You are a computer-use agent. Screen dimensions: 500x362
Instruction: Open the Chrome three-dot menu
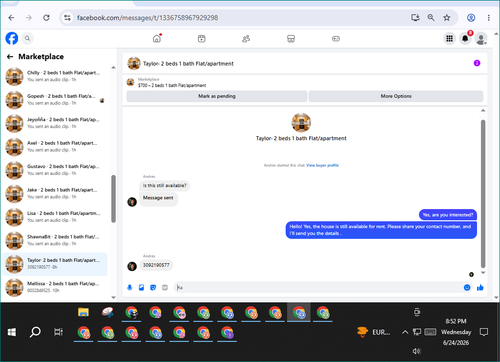(488, 18)
